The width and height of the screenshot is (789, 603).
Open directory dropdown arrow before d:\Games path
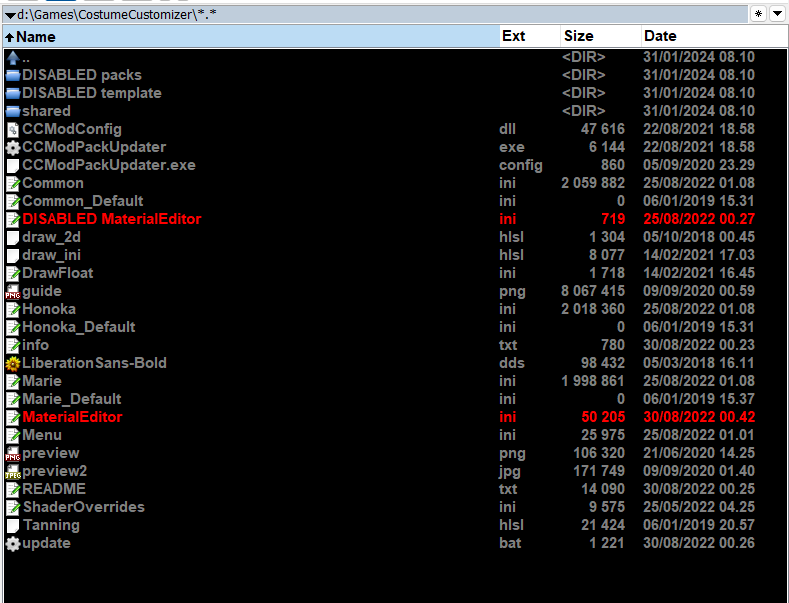10,15
